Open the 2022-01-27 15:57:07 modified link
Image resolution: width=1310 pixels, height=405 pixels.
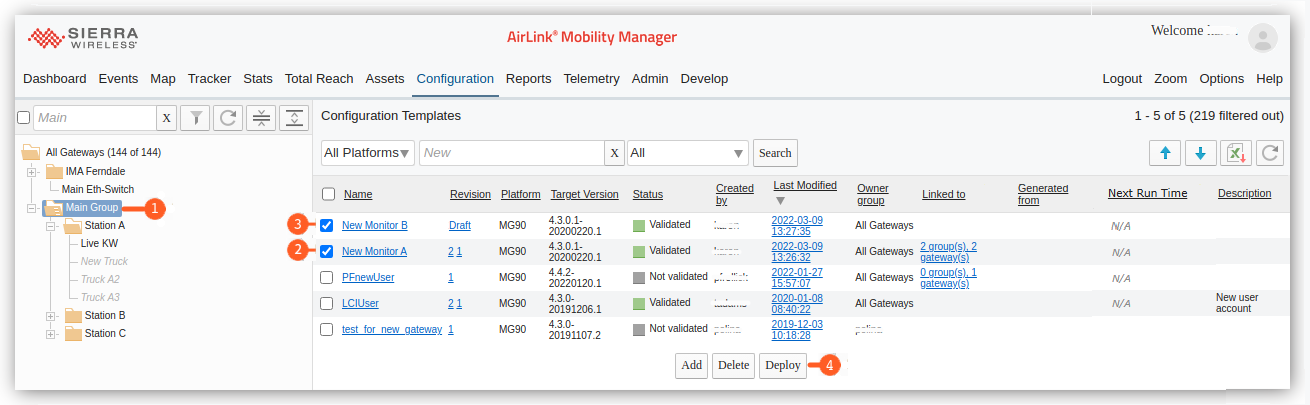[x=797, y=277]
